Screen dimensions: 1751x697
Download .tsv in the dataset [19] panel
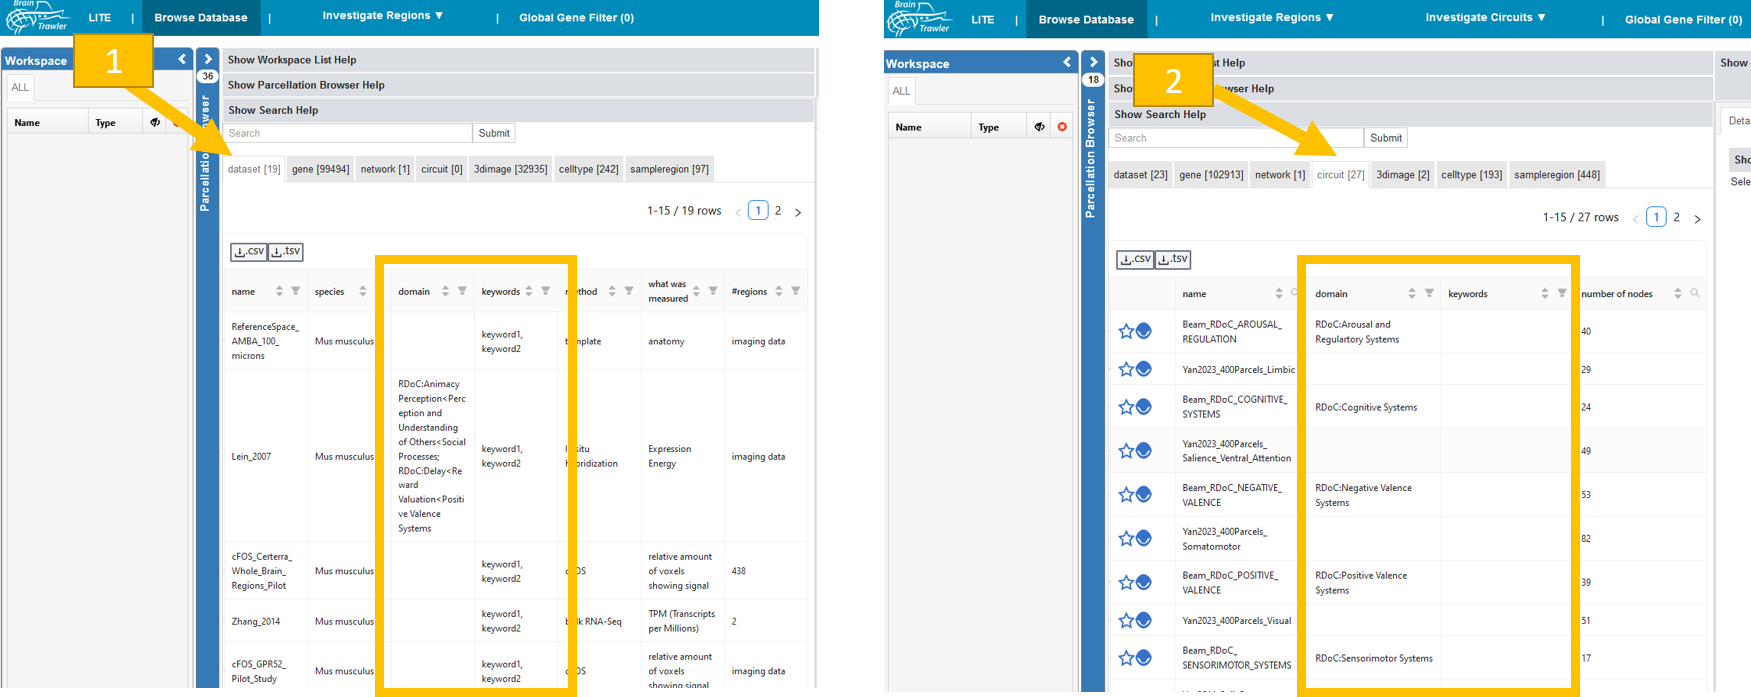[285, 252]
